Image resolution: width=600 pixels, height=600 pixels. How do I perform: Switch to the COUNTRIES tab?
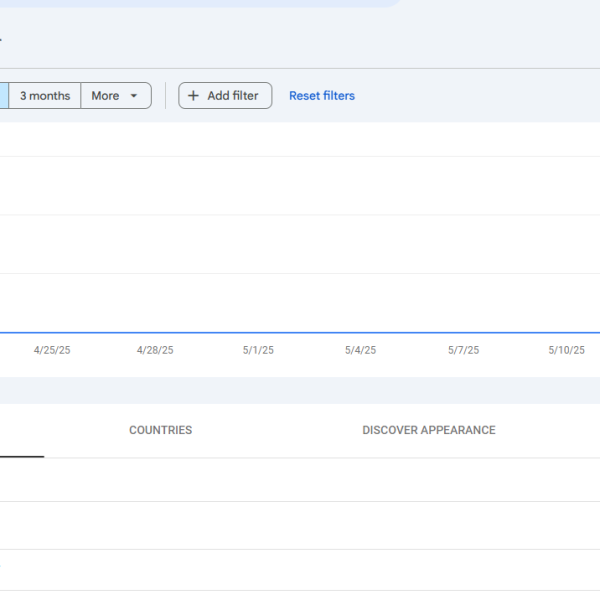[160, 430]
